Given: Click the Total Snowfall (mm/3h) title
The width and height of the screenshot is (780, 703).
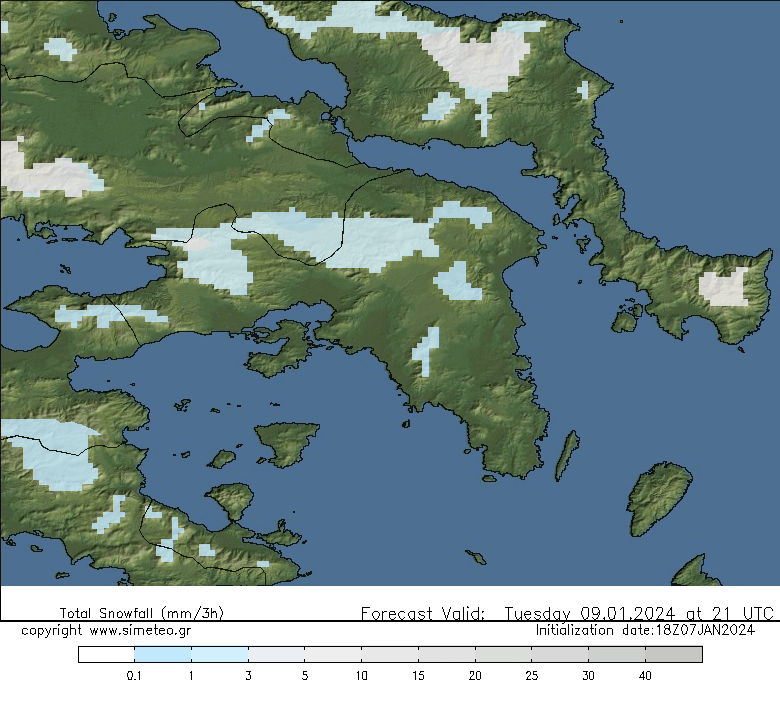Looking at the screenshot, I should click(x=141, y=613).
